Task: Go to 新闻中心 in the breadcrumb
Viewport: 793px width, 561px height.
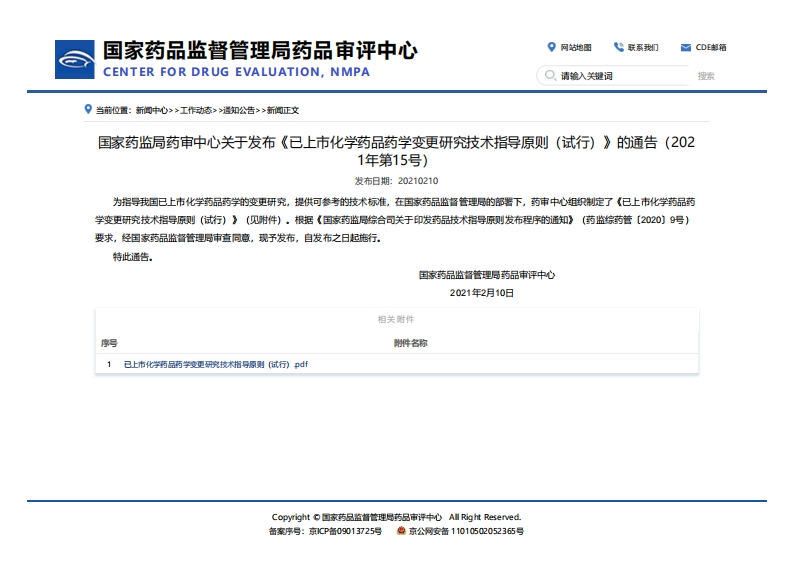Action: 152,110
